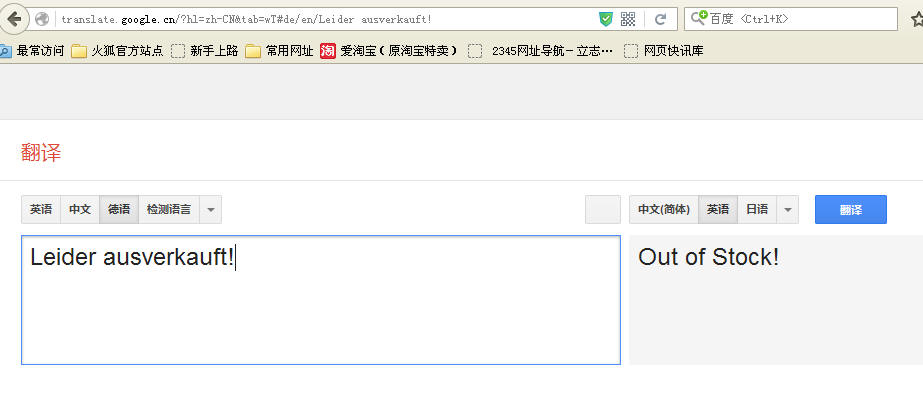Open the QR code icon in address bar
This screenshot has width=923, height=393.
pos(628,19)
